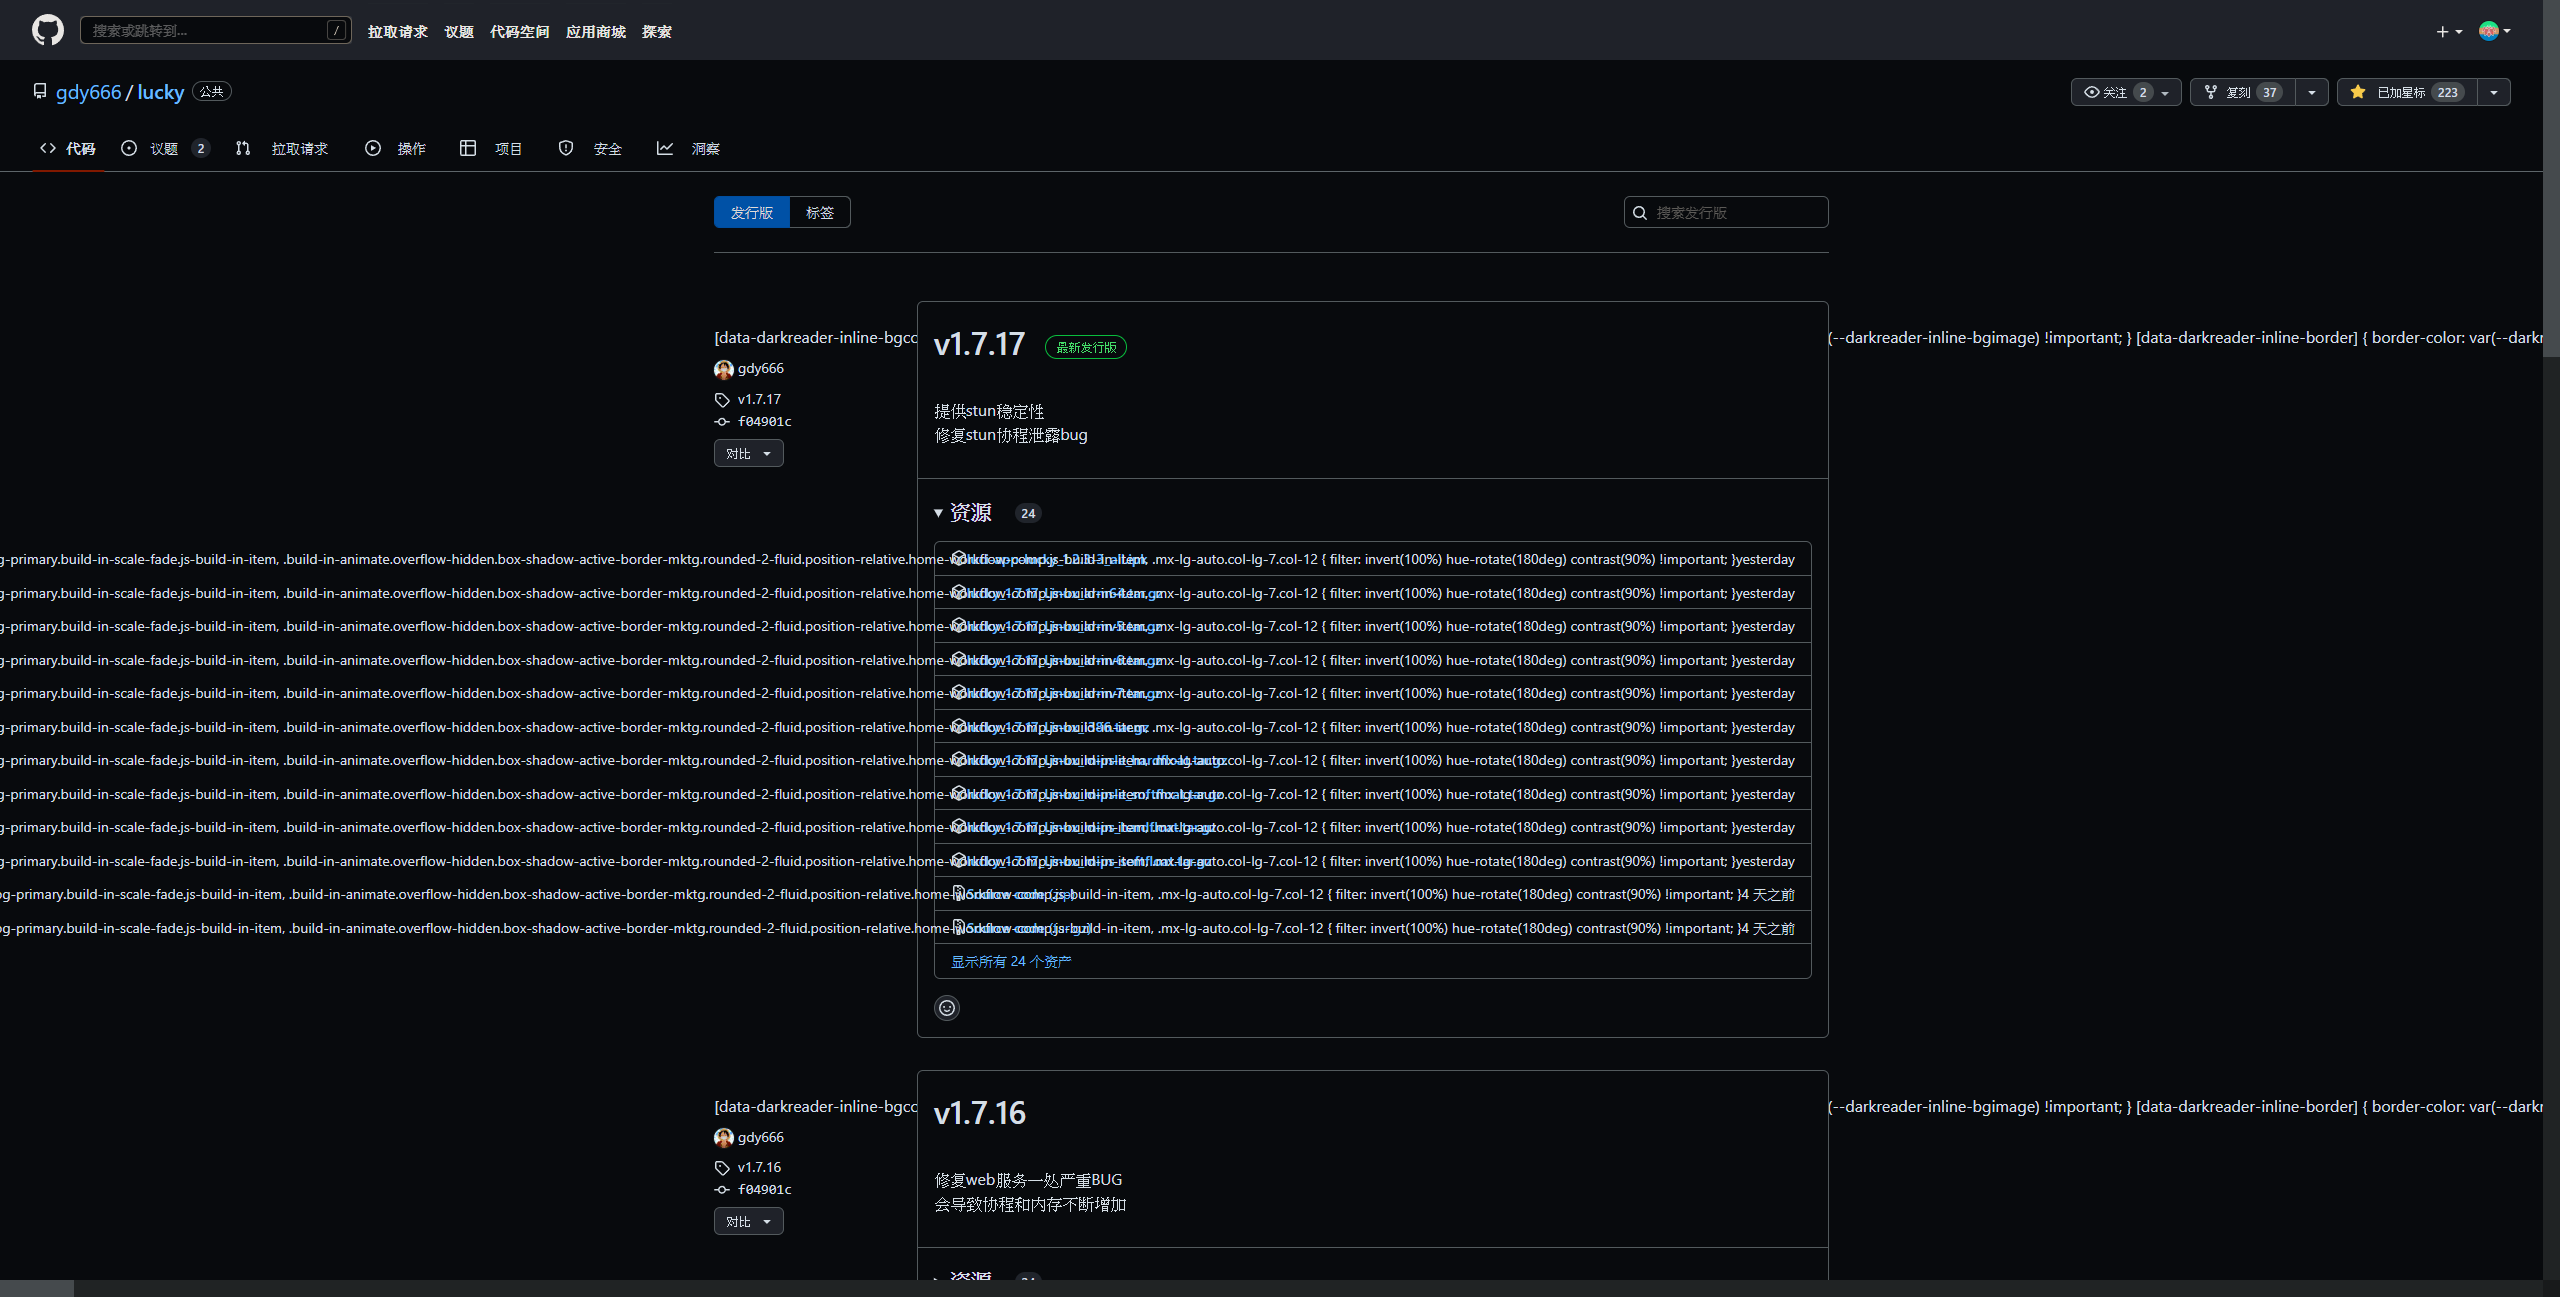Image resolution: width=2560 pixels, height=1297 pixels.
Task: Open emoji reaction picker on v1.7.17 release
Action: [946, 1007]
